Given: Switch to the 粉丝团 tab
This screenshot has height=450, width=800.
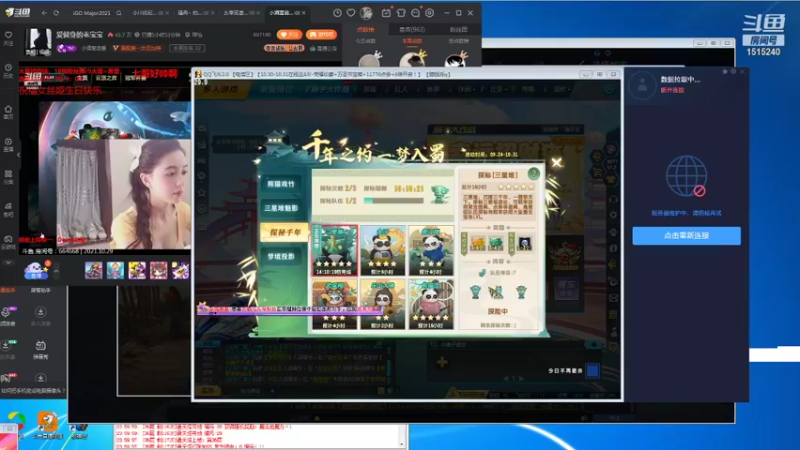Looking at the screenshot, I should click(458, 29).
